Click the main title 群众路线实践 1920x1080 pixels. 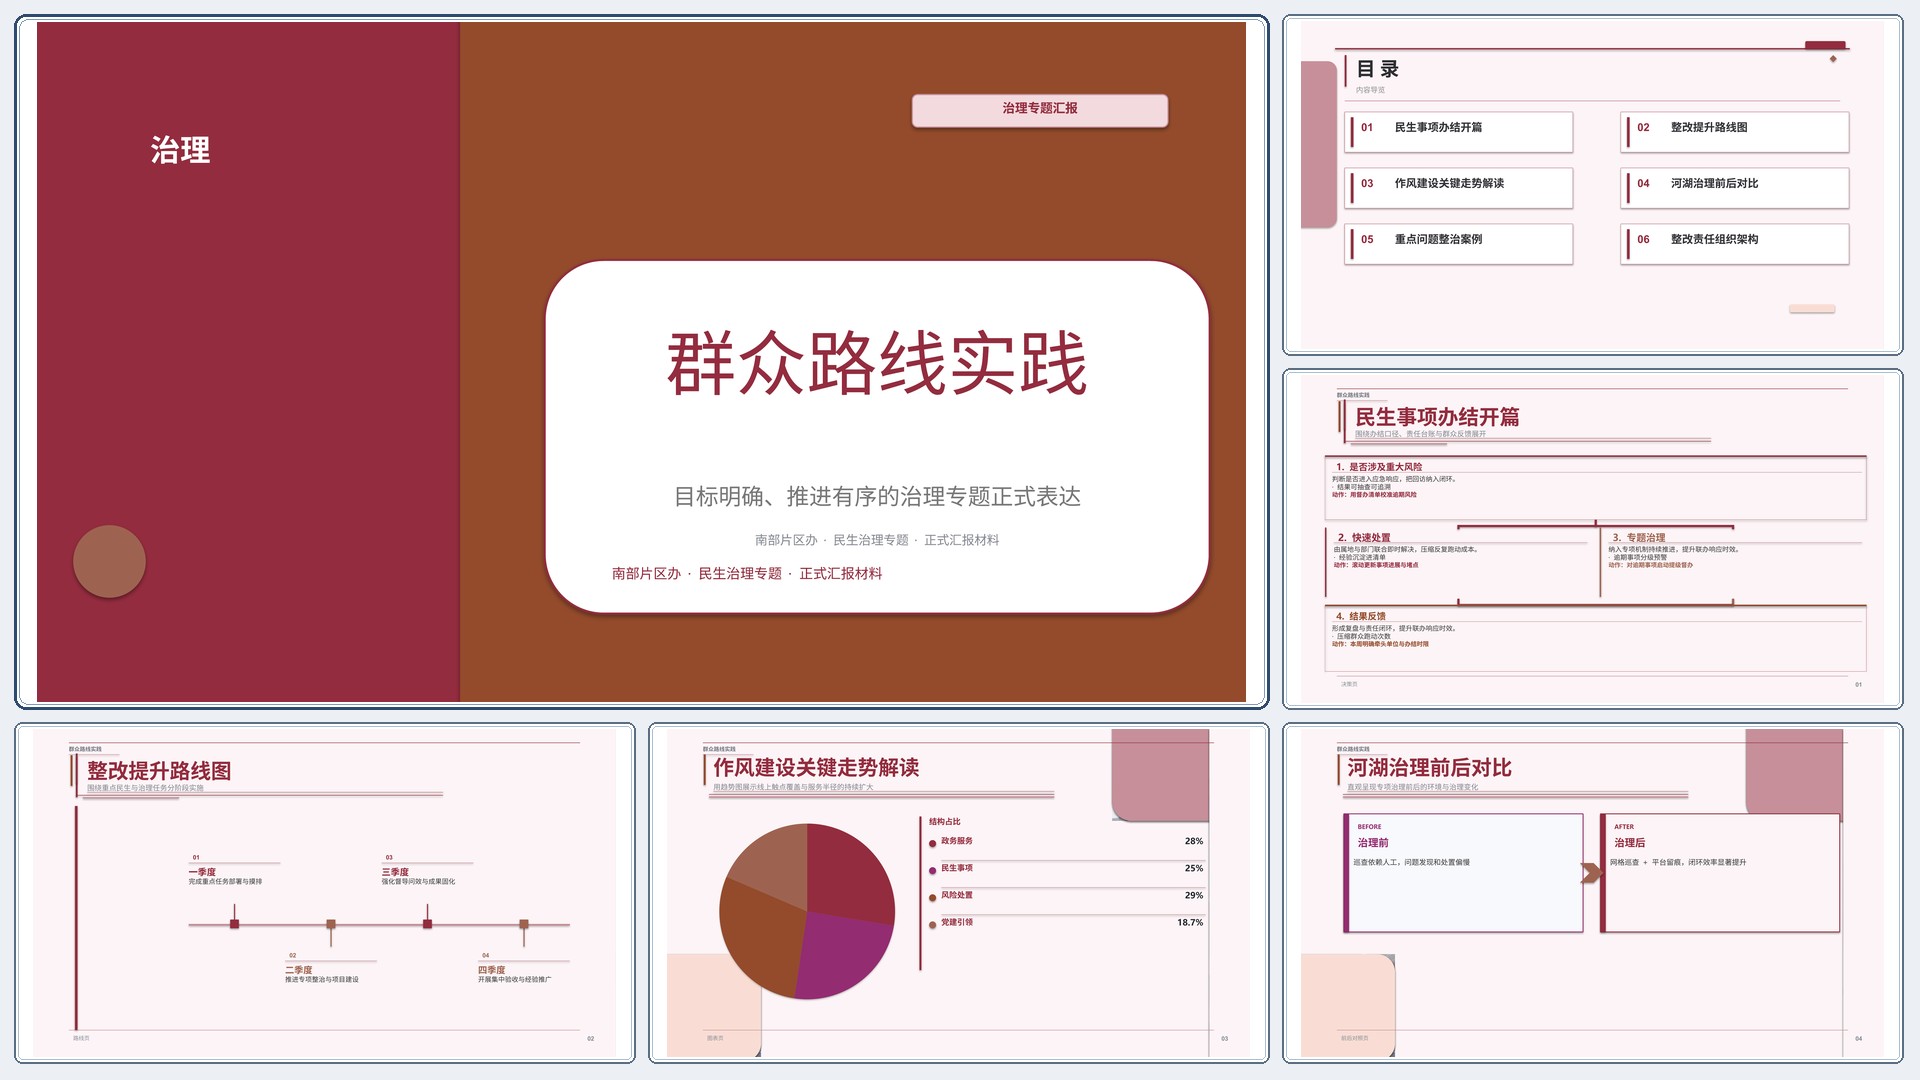(877, 363)
